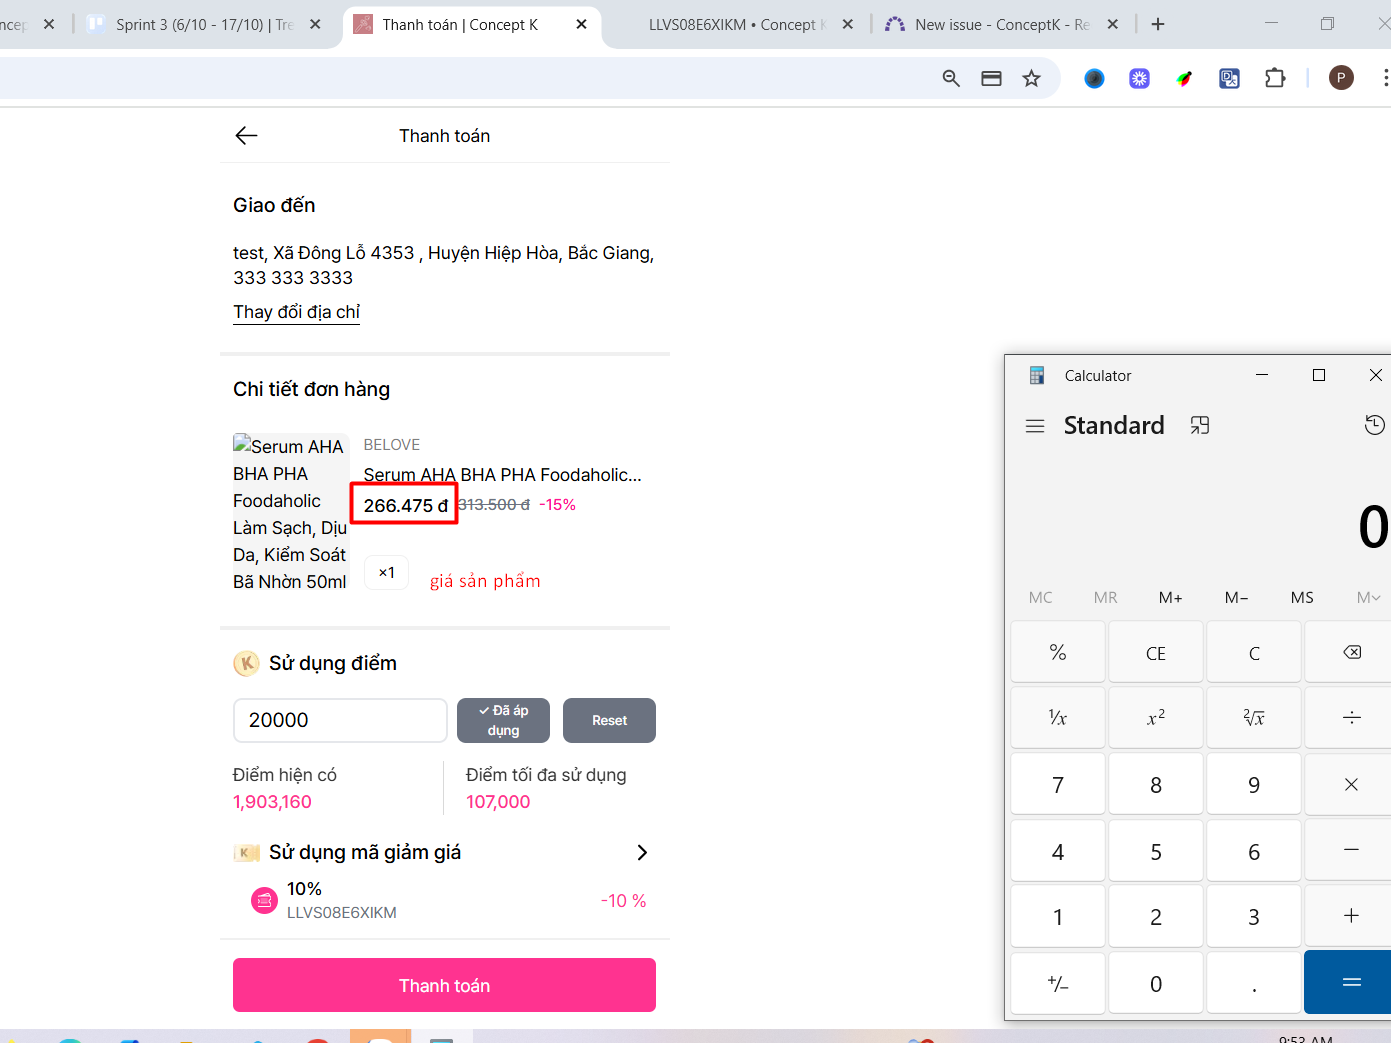The image size is (1391, 1043).
Task: Bookmark this page with the star icon
Action: (1031, 79)
